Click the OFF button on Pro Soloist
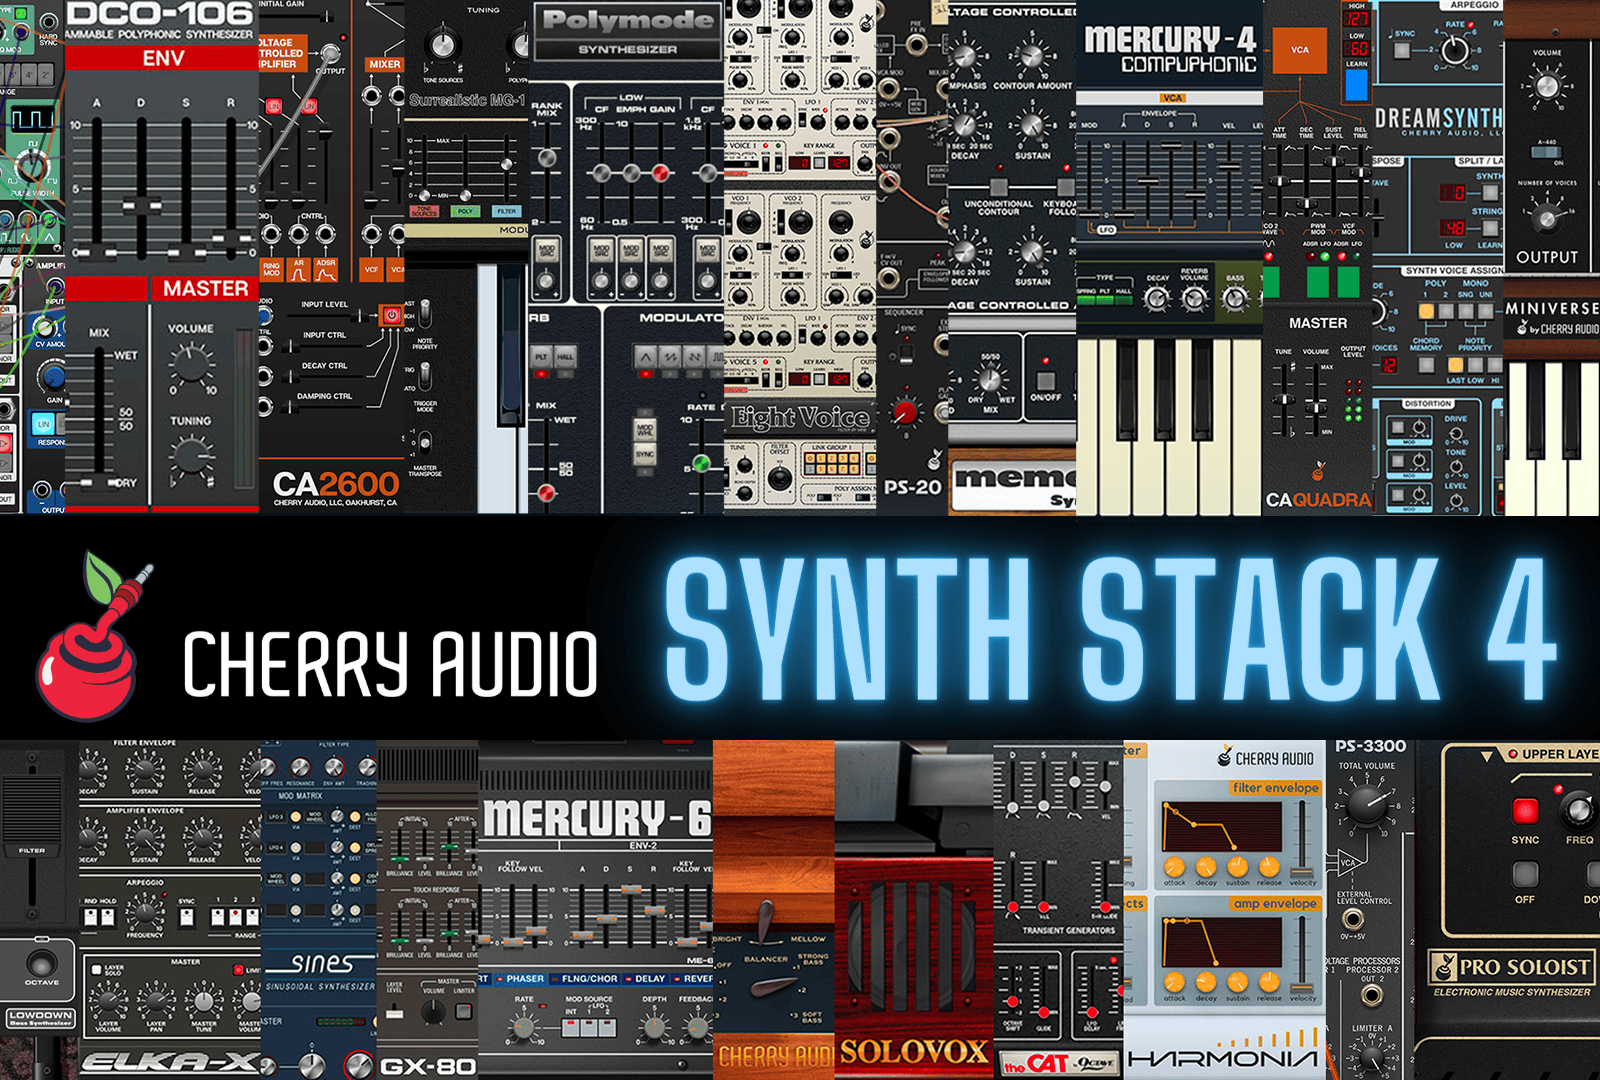Viewport: 1600px width, 1080px height. [x=1525, y=873]
